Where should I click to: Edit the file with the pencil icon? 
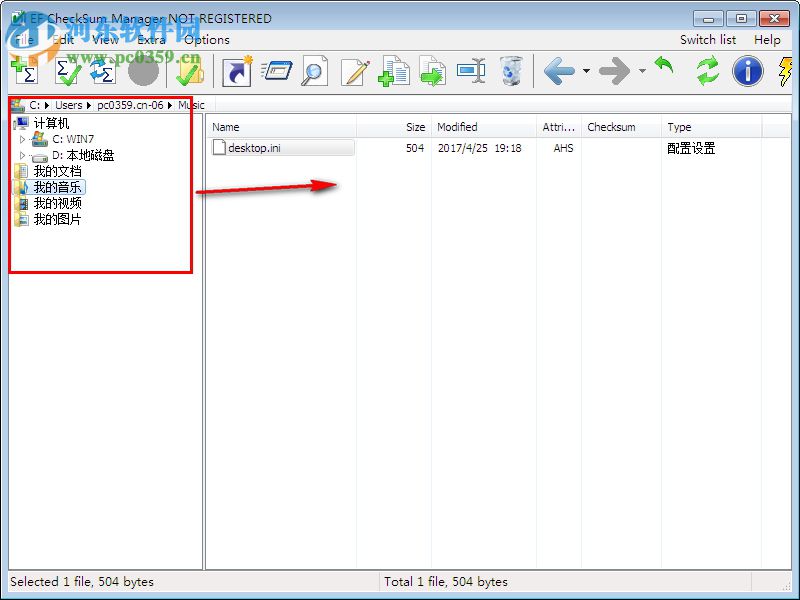click(x=355, y=70)
